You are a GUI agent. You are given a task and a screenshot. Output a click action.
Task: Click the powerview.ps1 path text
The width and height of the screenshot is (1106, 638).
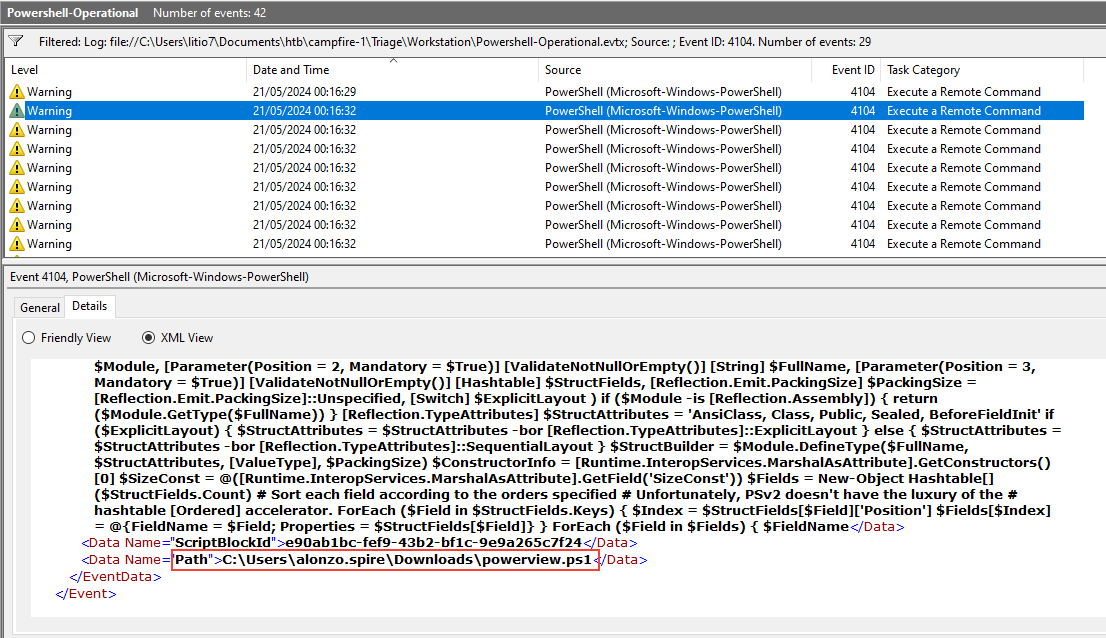(407, 560)
